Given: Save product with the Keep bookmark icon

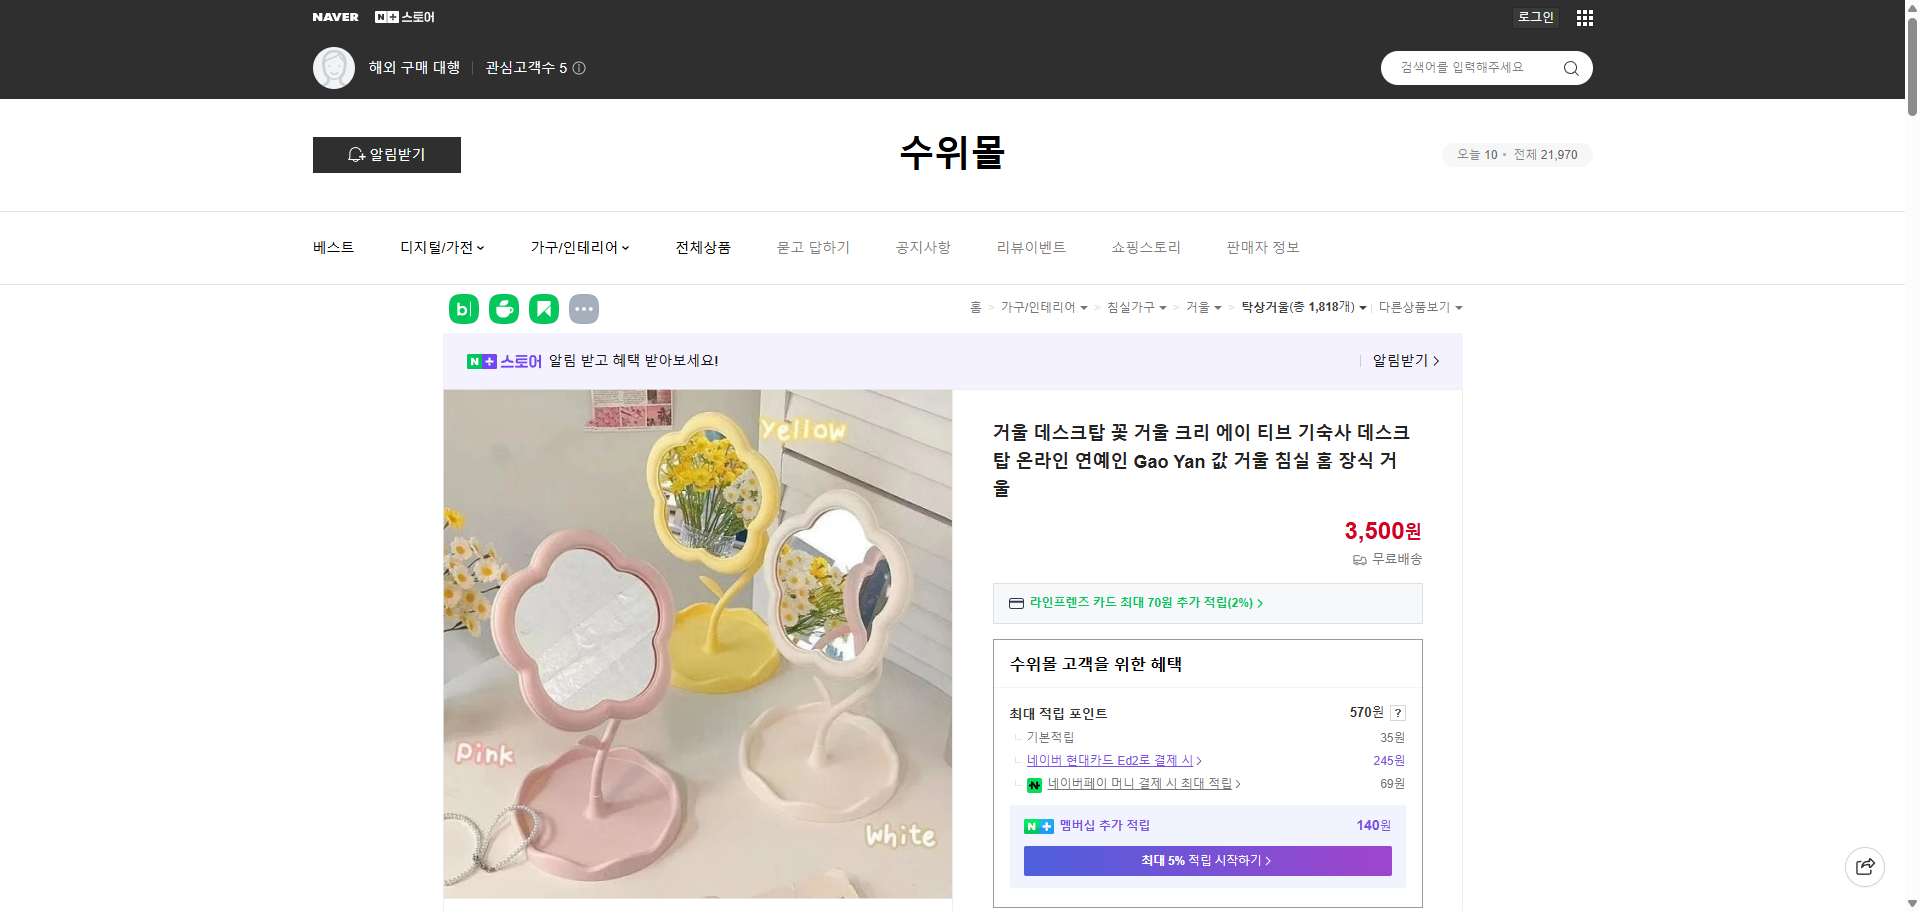Looking at the screenshot, I should [543, 309].
